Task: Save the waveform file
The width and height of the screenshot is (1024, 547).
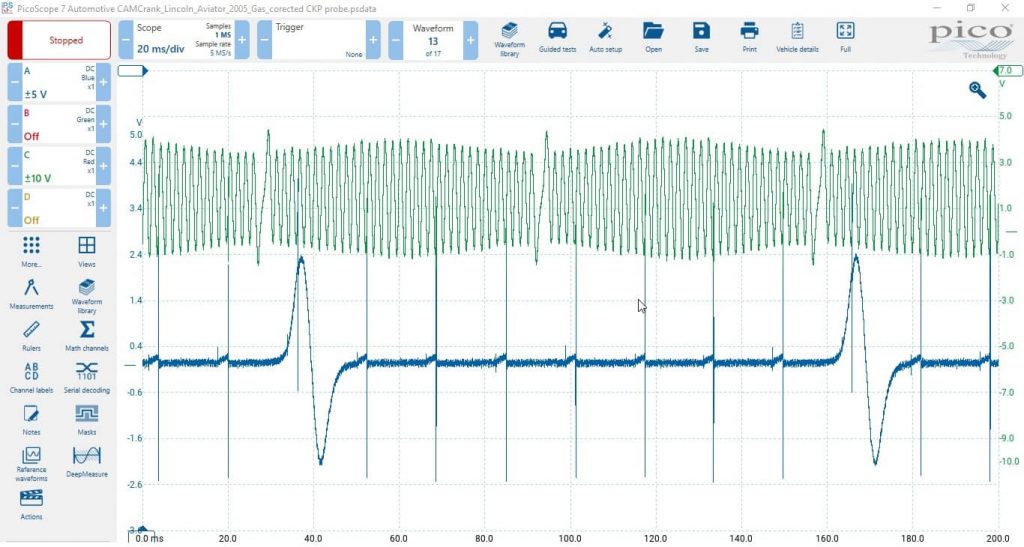Action: pyautogui.click(x=701, y=38)
